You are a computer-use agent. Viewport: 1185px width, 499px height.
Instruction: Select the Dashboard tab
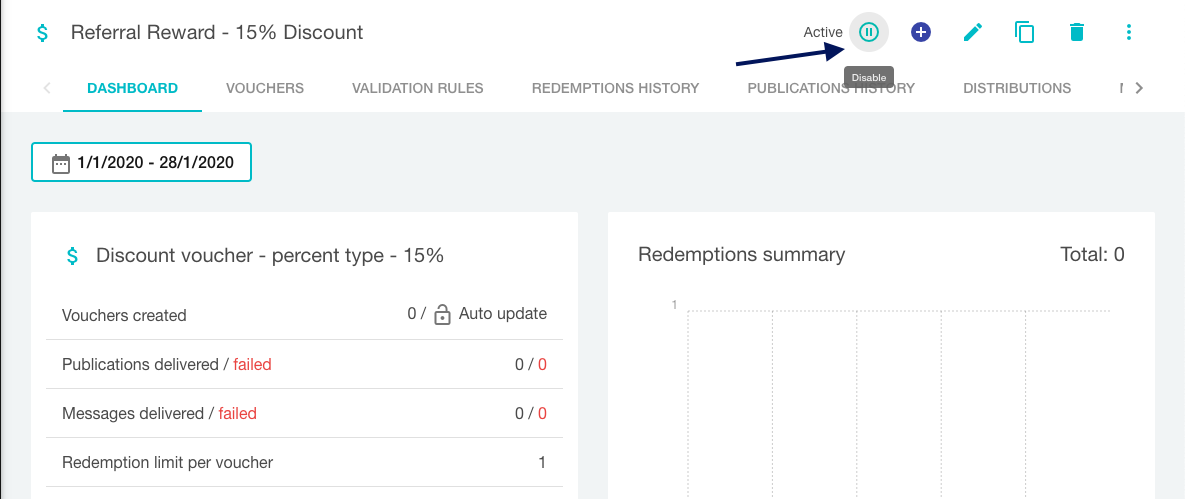point(132,88)
